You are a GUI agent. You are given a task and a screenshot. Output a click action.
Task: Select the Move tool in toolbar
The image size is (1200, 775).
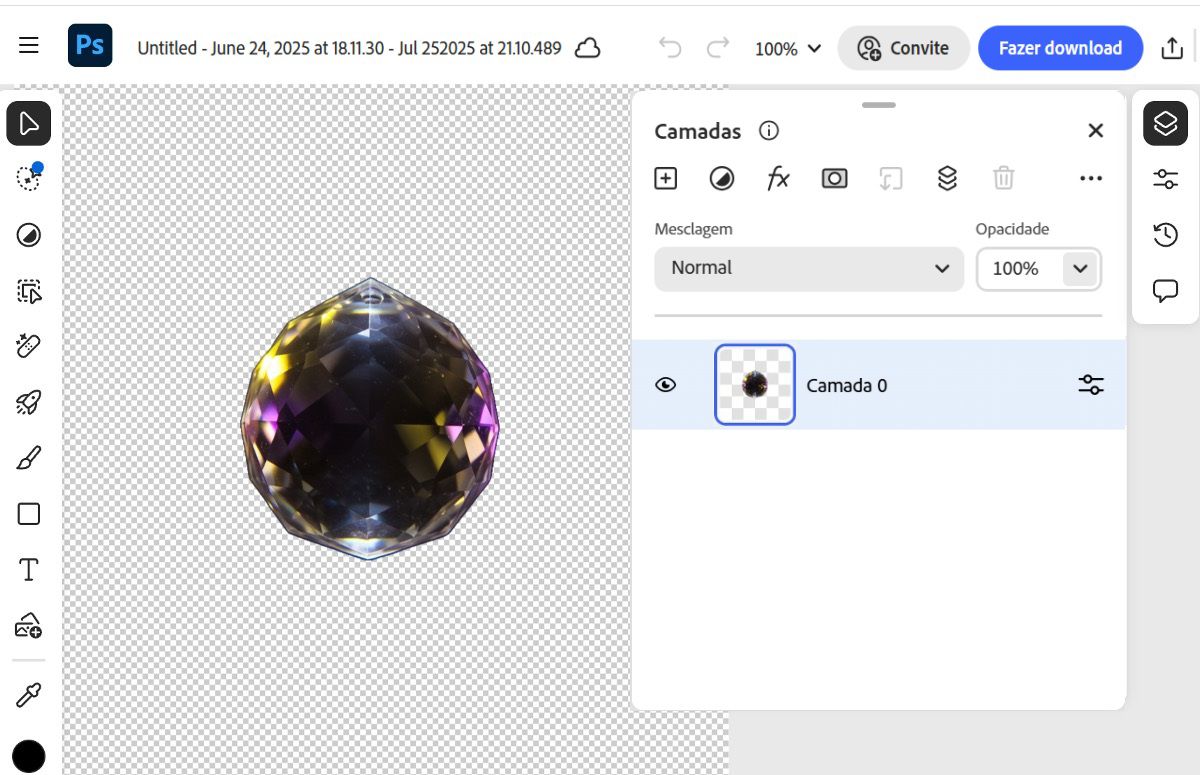click(29, 123)
